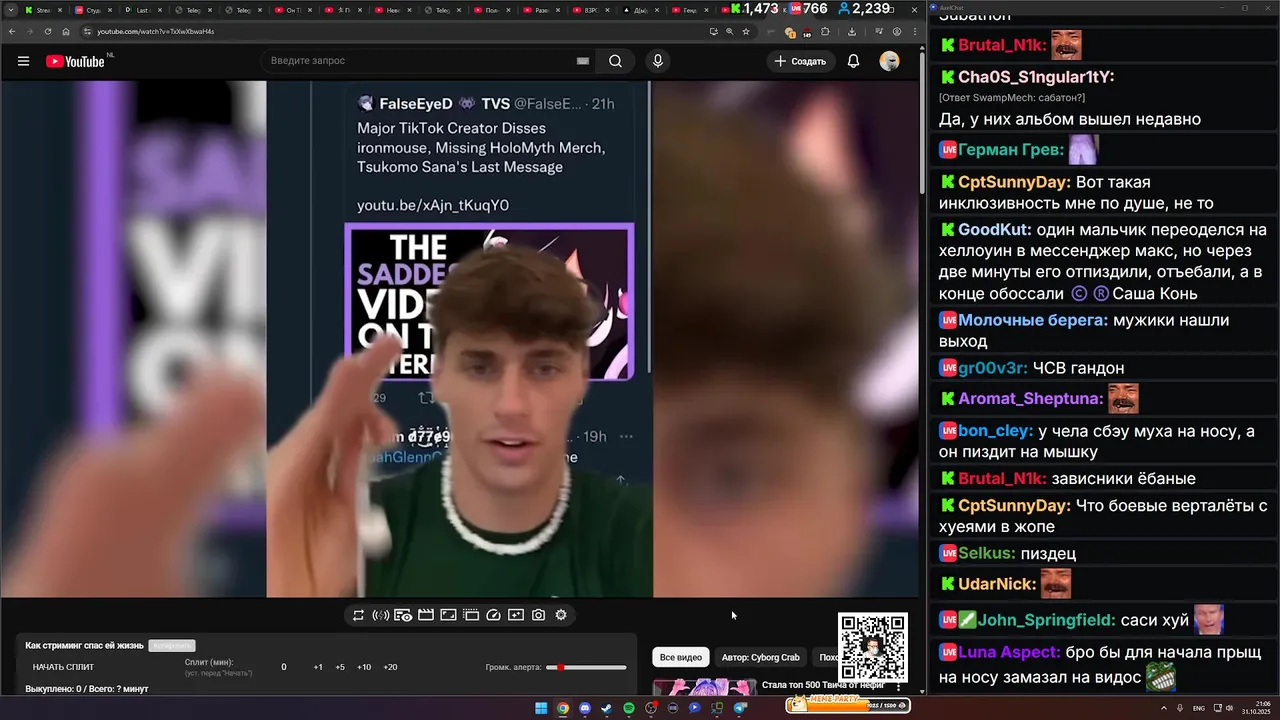Screen dimensions: 1280x720
Task: Open the browser home page button
Action: tap(65, 31)
